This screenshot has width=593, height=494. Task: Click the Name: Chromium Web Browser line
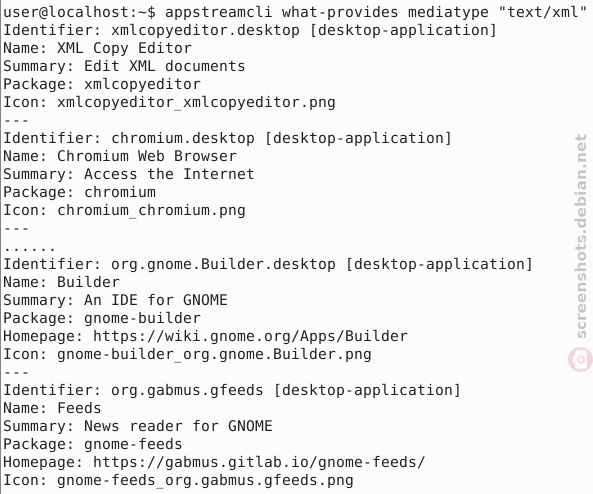coord(120,156)
